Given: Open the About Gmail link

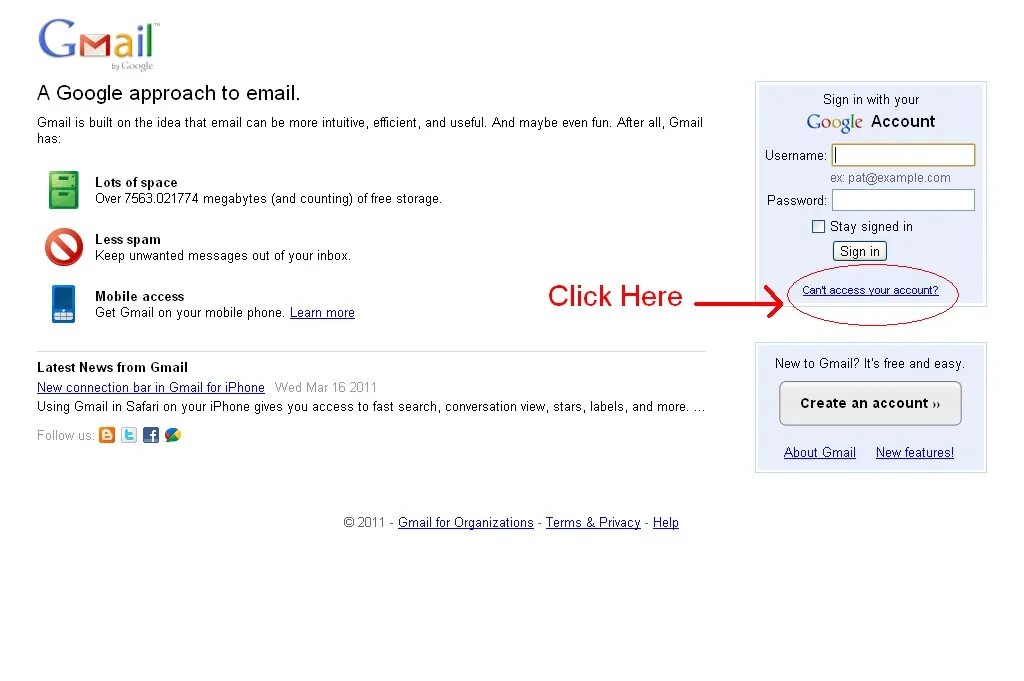Looking at the screenshot, I should pyautogui.click(x=820, y=452).
